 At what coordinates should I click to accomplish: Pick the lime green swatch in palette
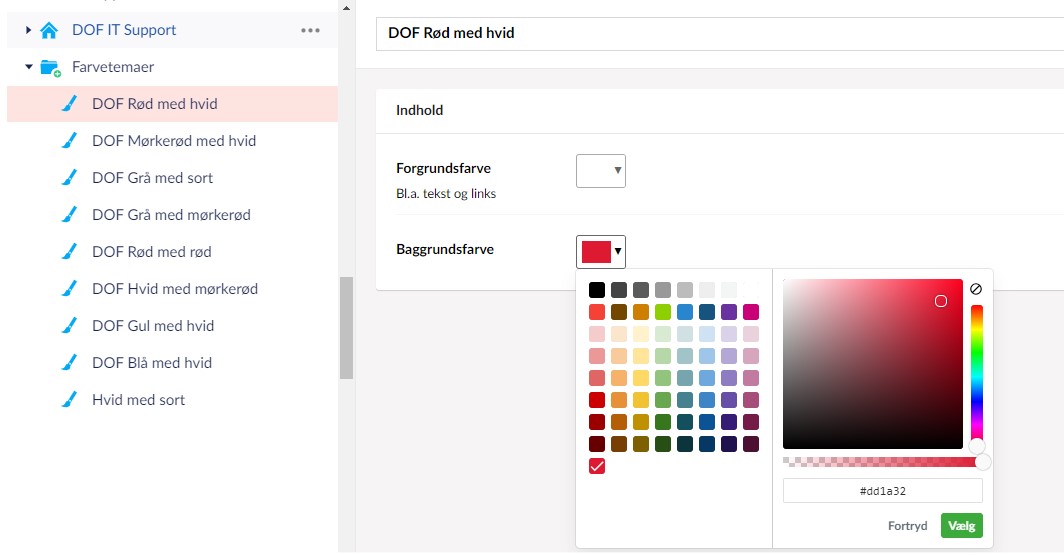click(663, 312)
